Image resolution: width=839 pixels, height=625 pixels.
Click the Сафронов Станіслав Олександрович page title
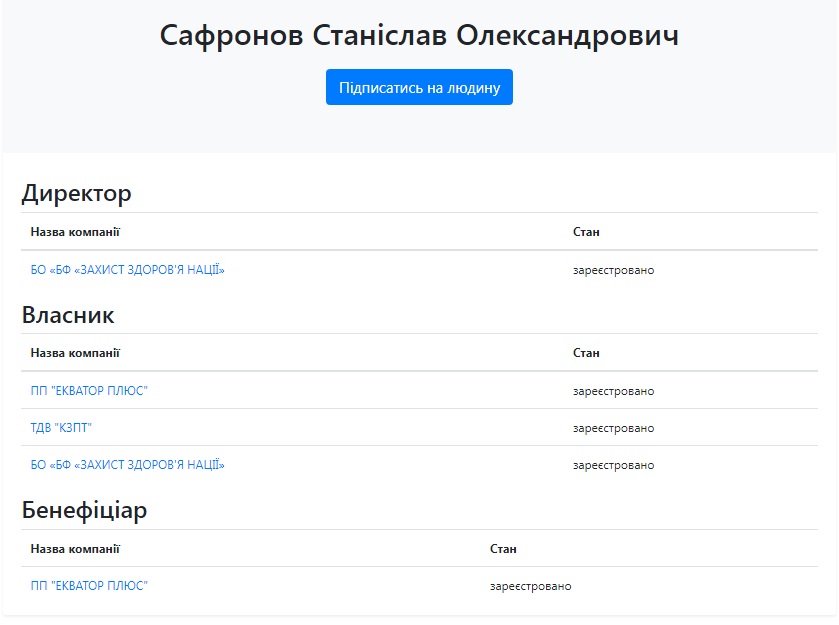point(419,35)
